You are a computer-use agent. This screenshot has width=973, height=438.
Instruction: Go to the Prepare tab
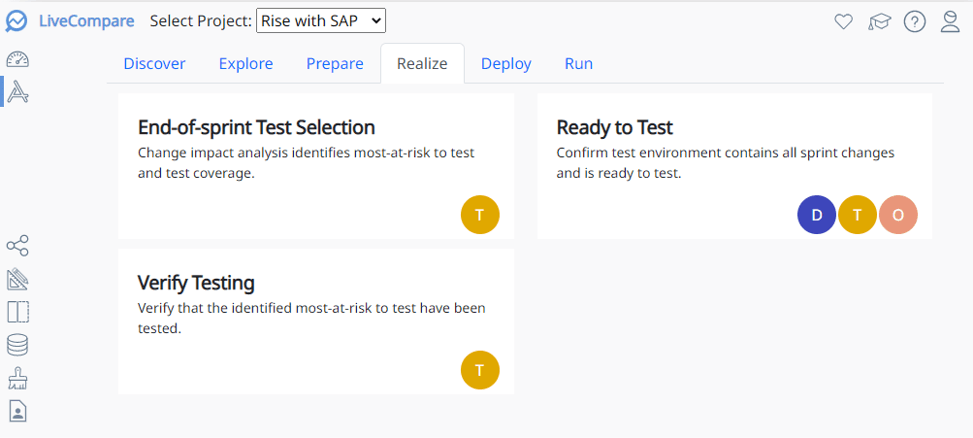(334, 64)
